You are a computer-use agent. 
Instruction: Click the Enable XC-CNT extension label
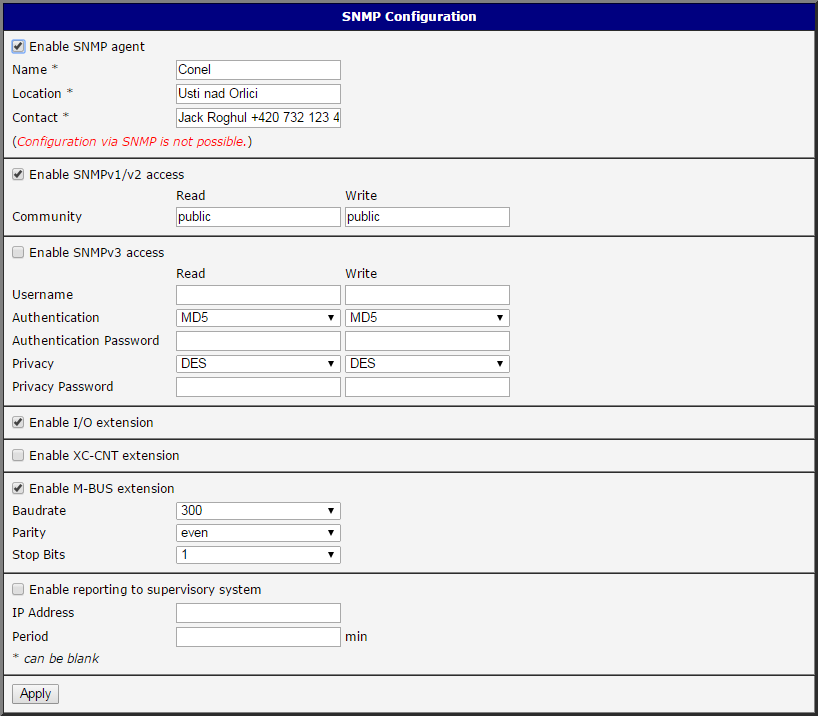click(104, 456)
